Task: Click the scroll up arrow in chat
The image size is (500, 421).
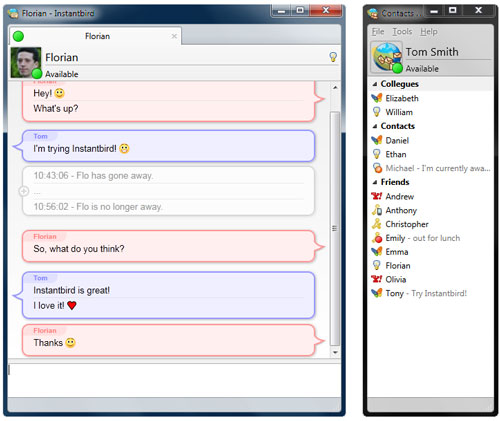Action: click(x=335, y=87)
